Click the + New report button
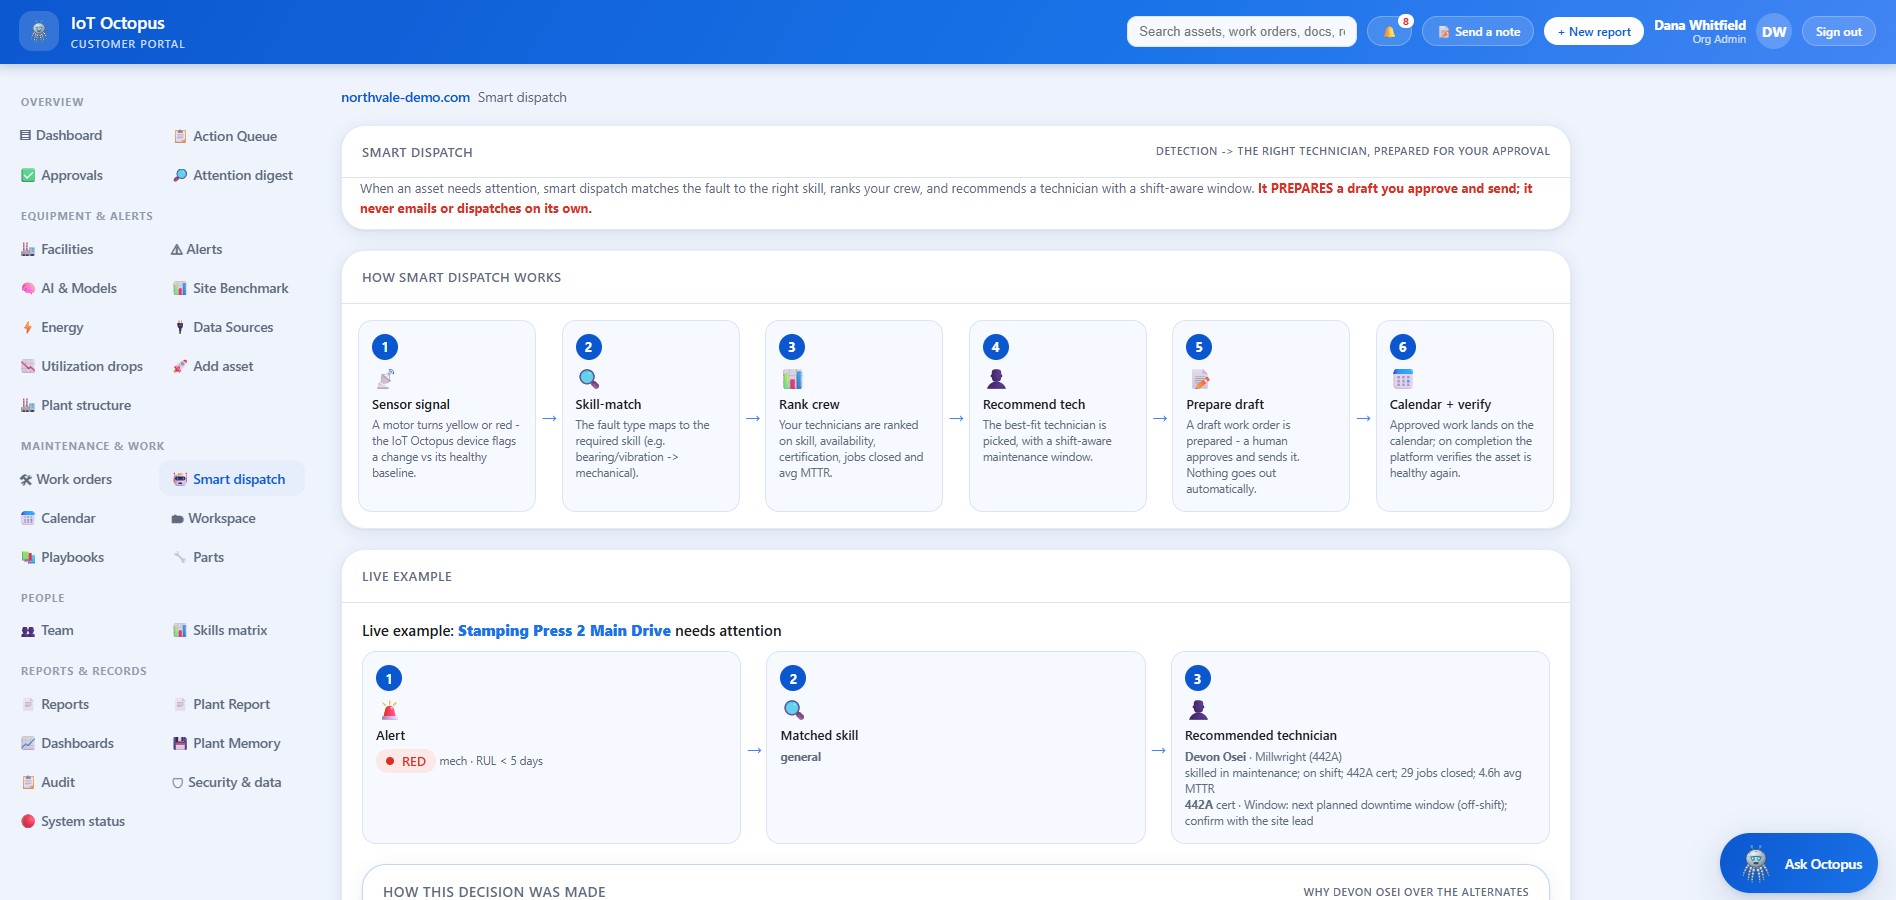This screenshot has height=900, width=1896. pos(1594,31)
